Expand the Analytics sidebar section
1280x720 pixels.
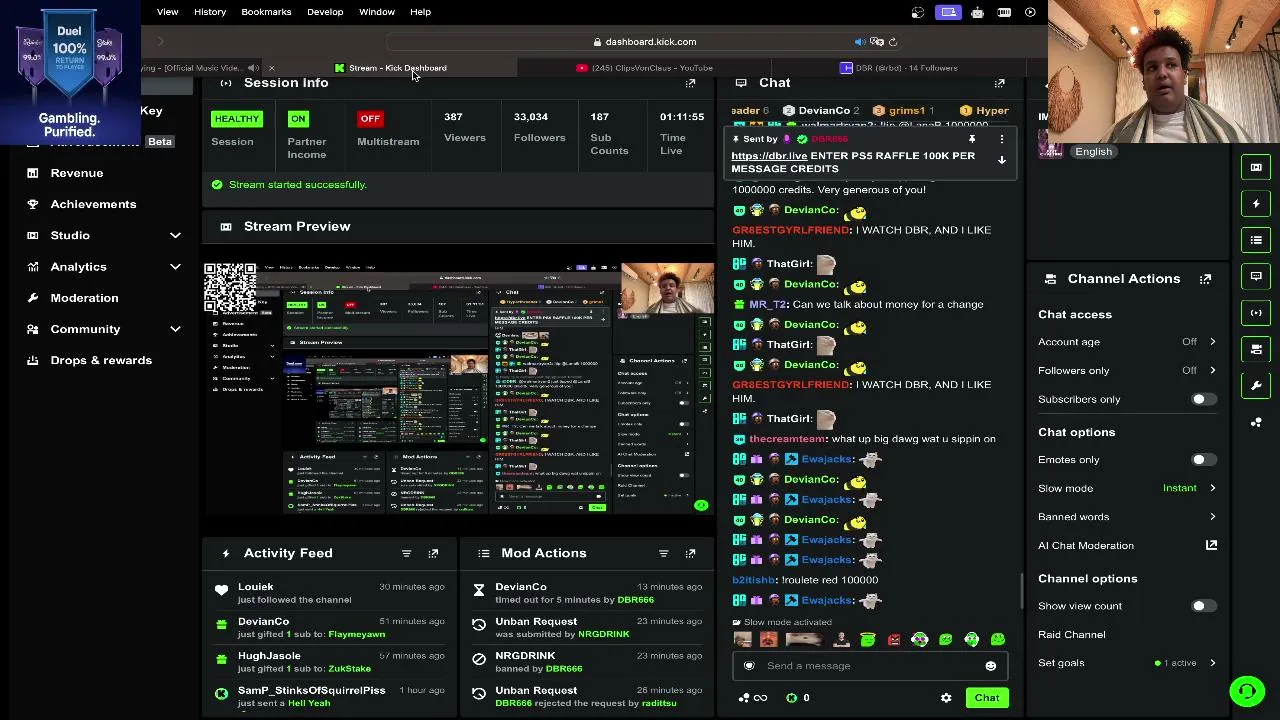coord(175,267)
